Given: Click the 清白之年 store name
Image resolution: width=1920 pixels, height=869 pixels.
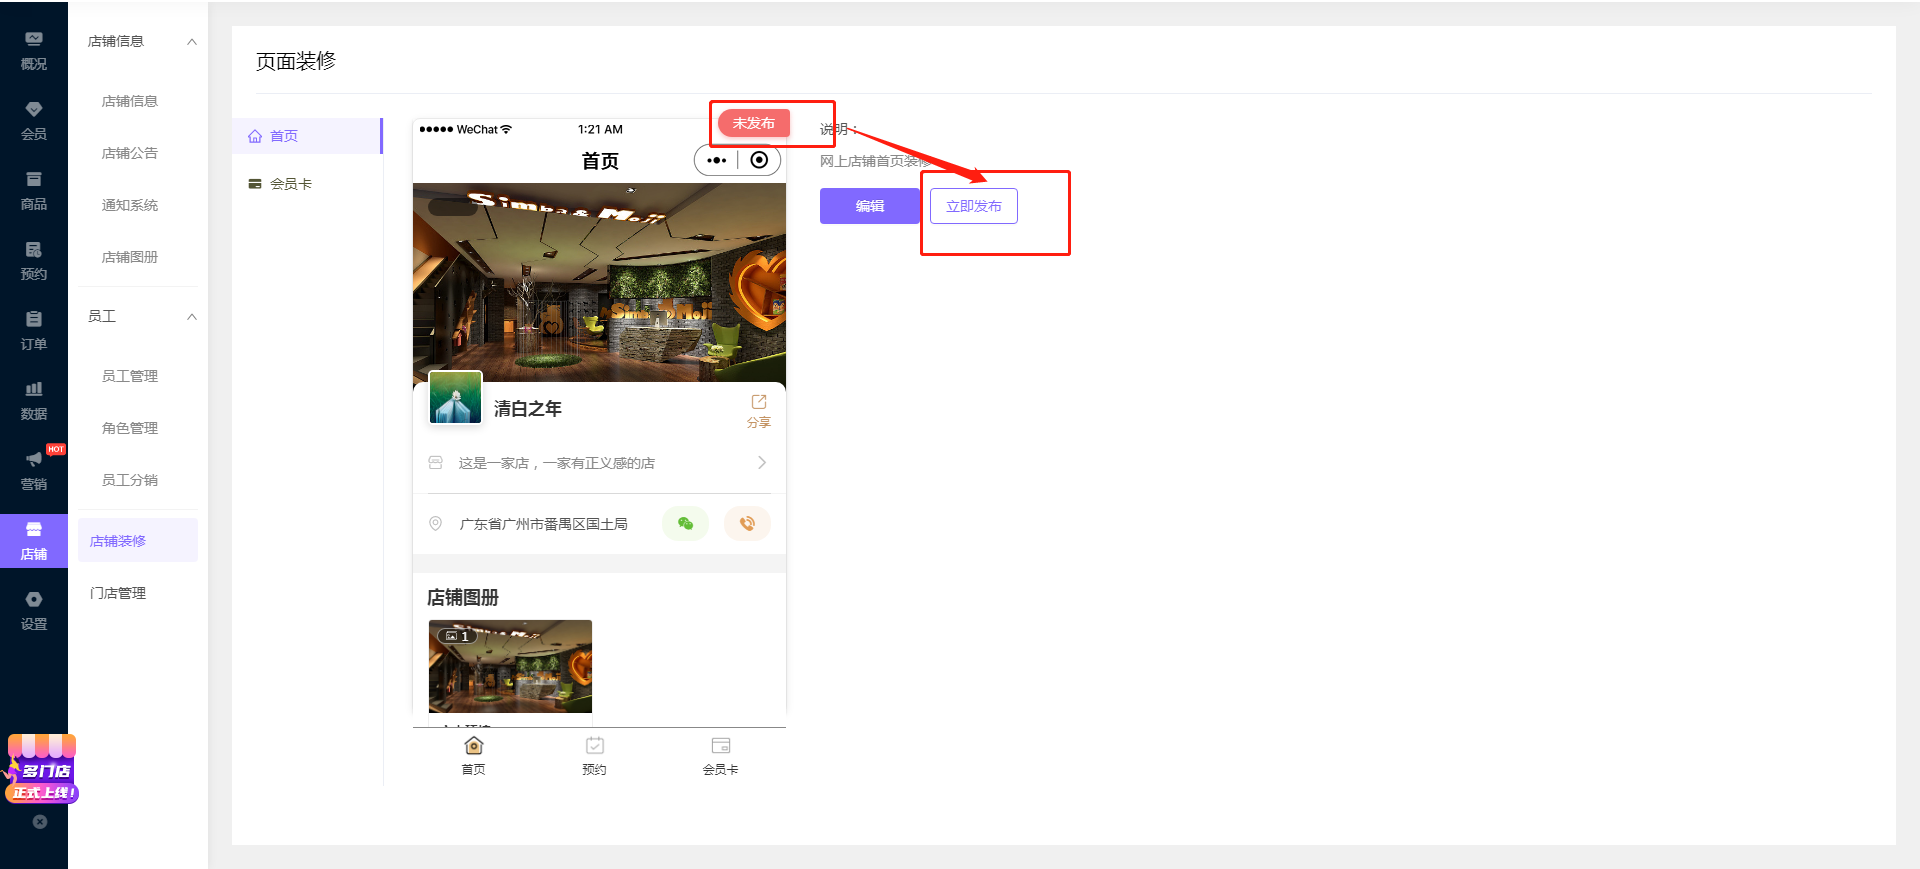Looking at the screenshot, I should [528, 409].
